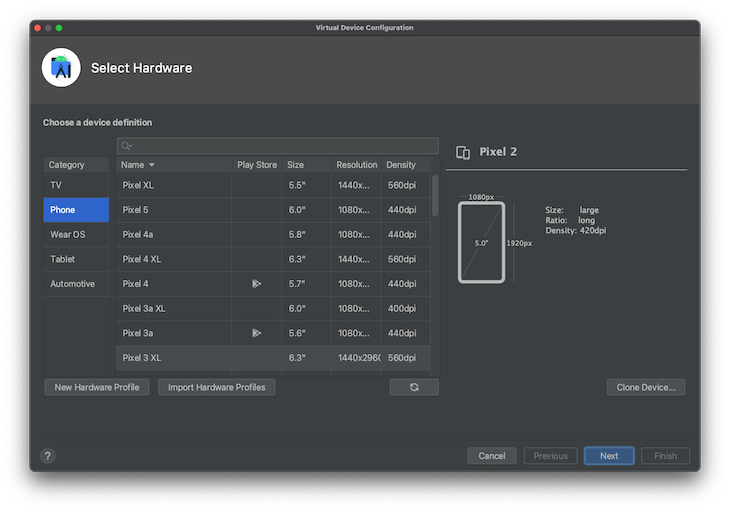Viewport: 730px width, 511px height.
Task: Click the device icon next to Pixel 2
Action: click(x=463, y=152)
